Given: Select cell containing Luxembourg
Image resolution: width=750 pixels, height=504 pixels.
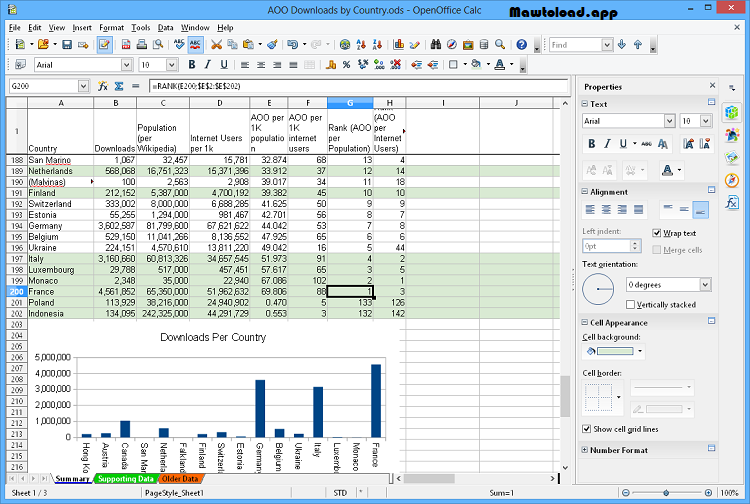Looking at the screenshot, I should [x=60, y=270].
